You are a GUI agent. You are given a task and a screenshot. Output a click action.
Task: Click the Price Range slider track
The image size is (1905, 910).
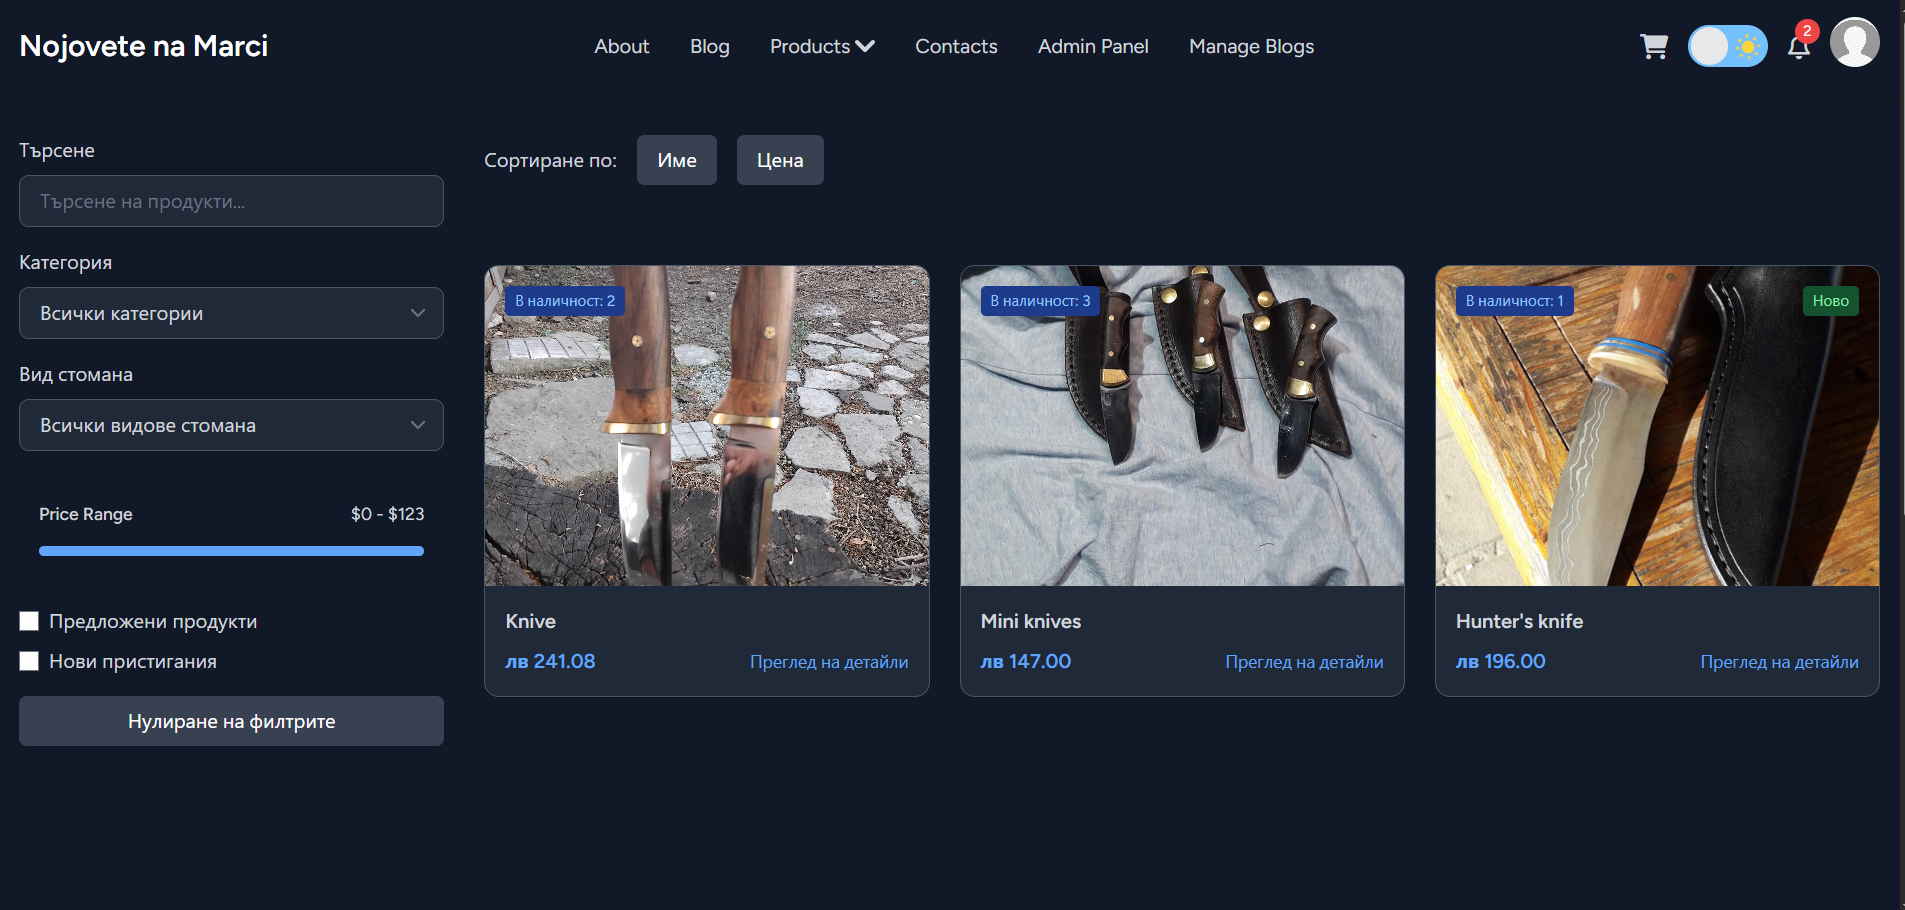coord(231,551)
